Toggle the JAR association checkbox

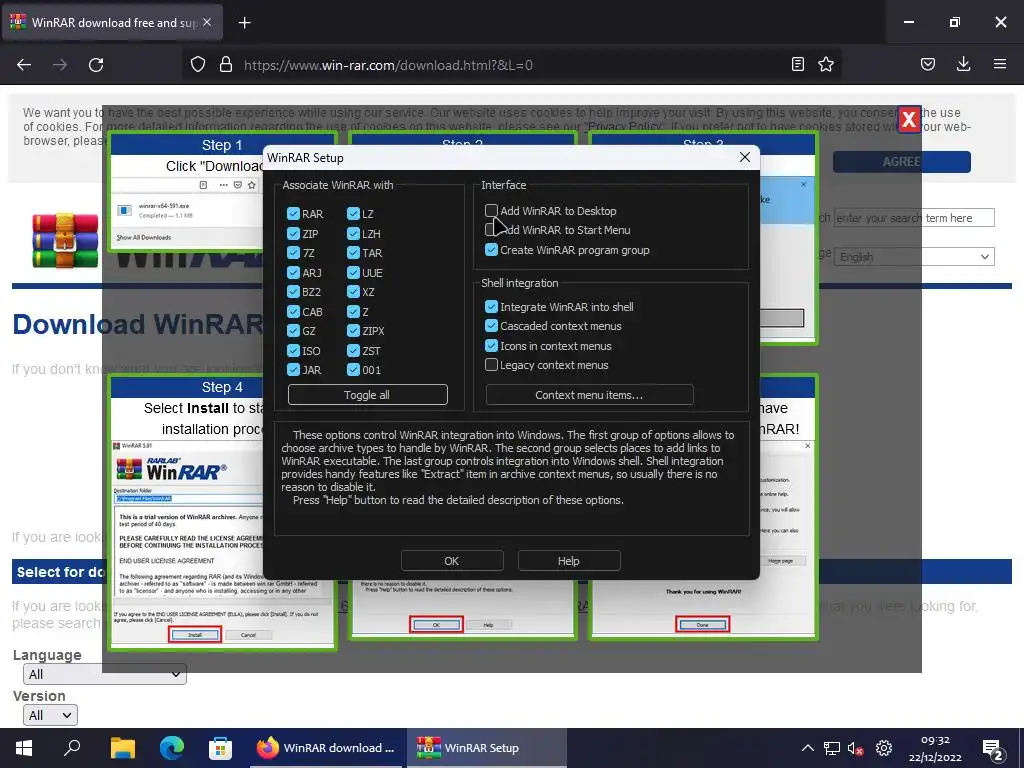[x=293, y=370]
